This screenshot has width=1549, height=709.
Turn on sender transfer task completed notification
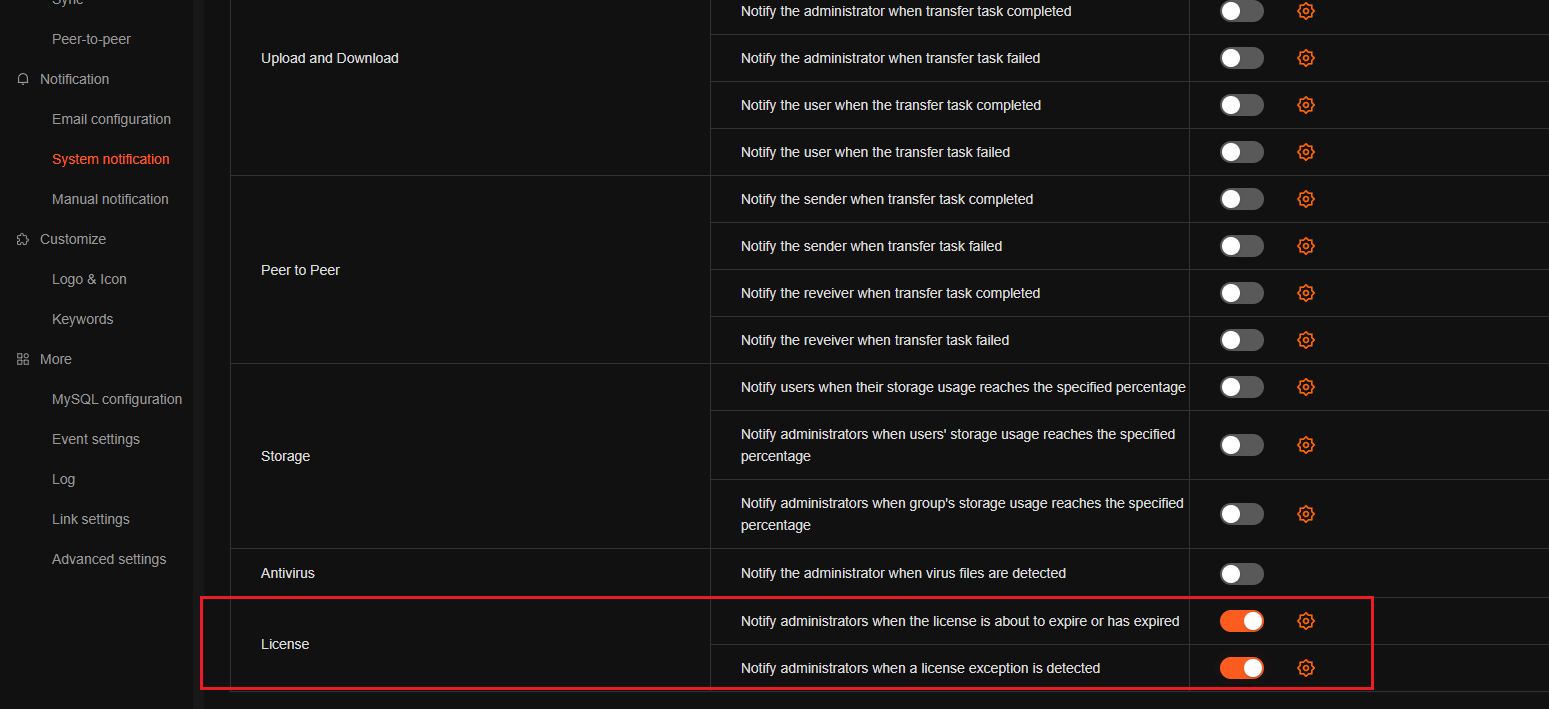tap(1242, 199)
